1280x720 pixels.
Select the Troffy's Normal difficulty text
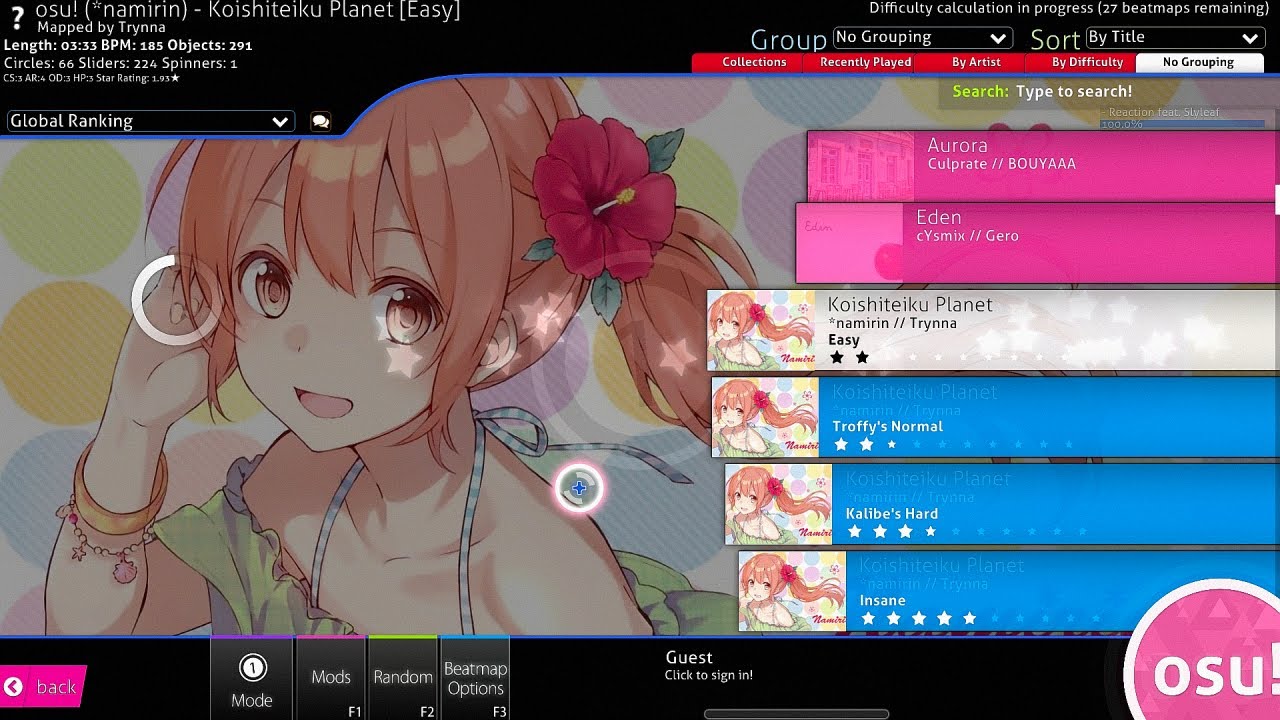pos(888,426)
